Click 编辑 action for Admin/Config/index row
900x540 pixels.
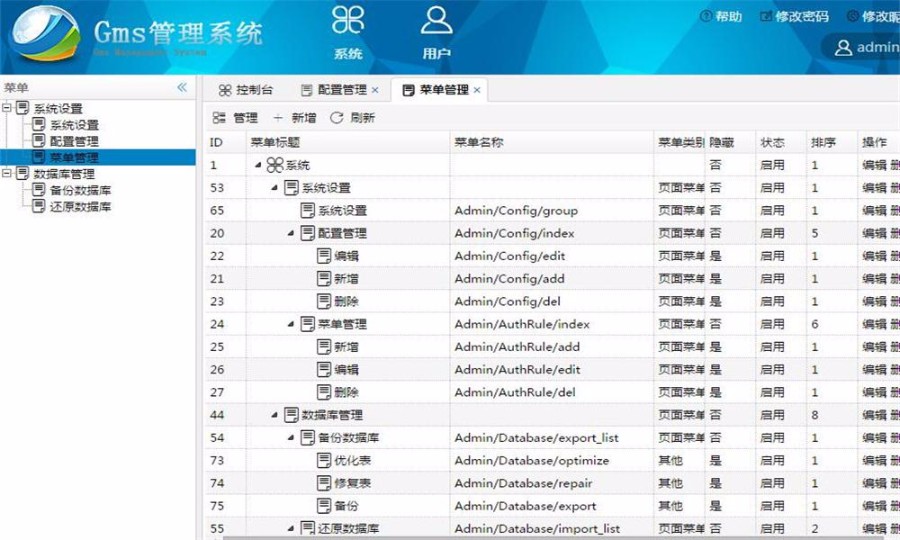tap(874, 233)
